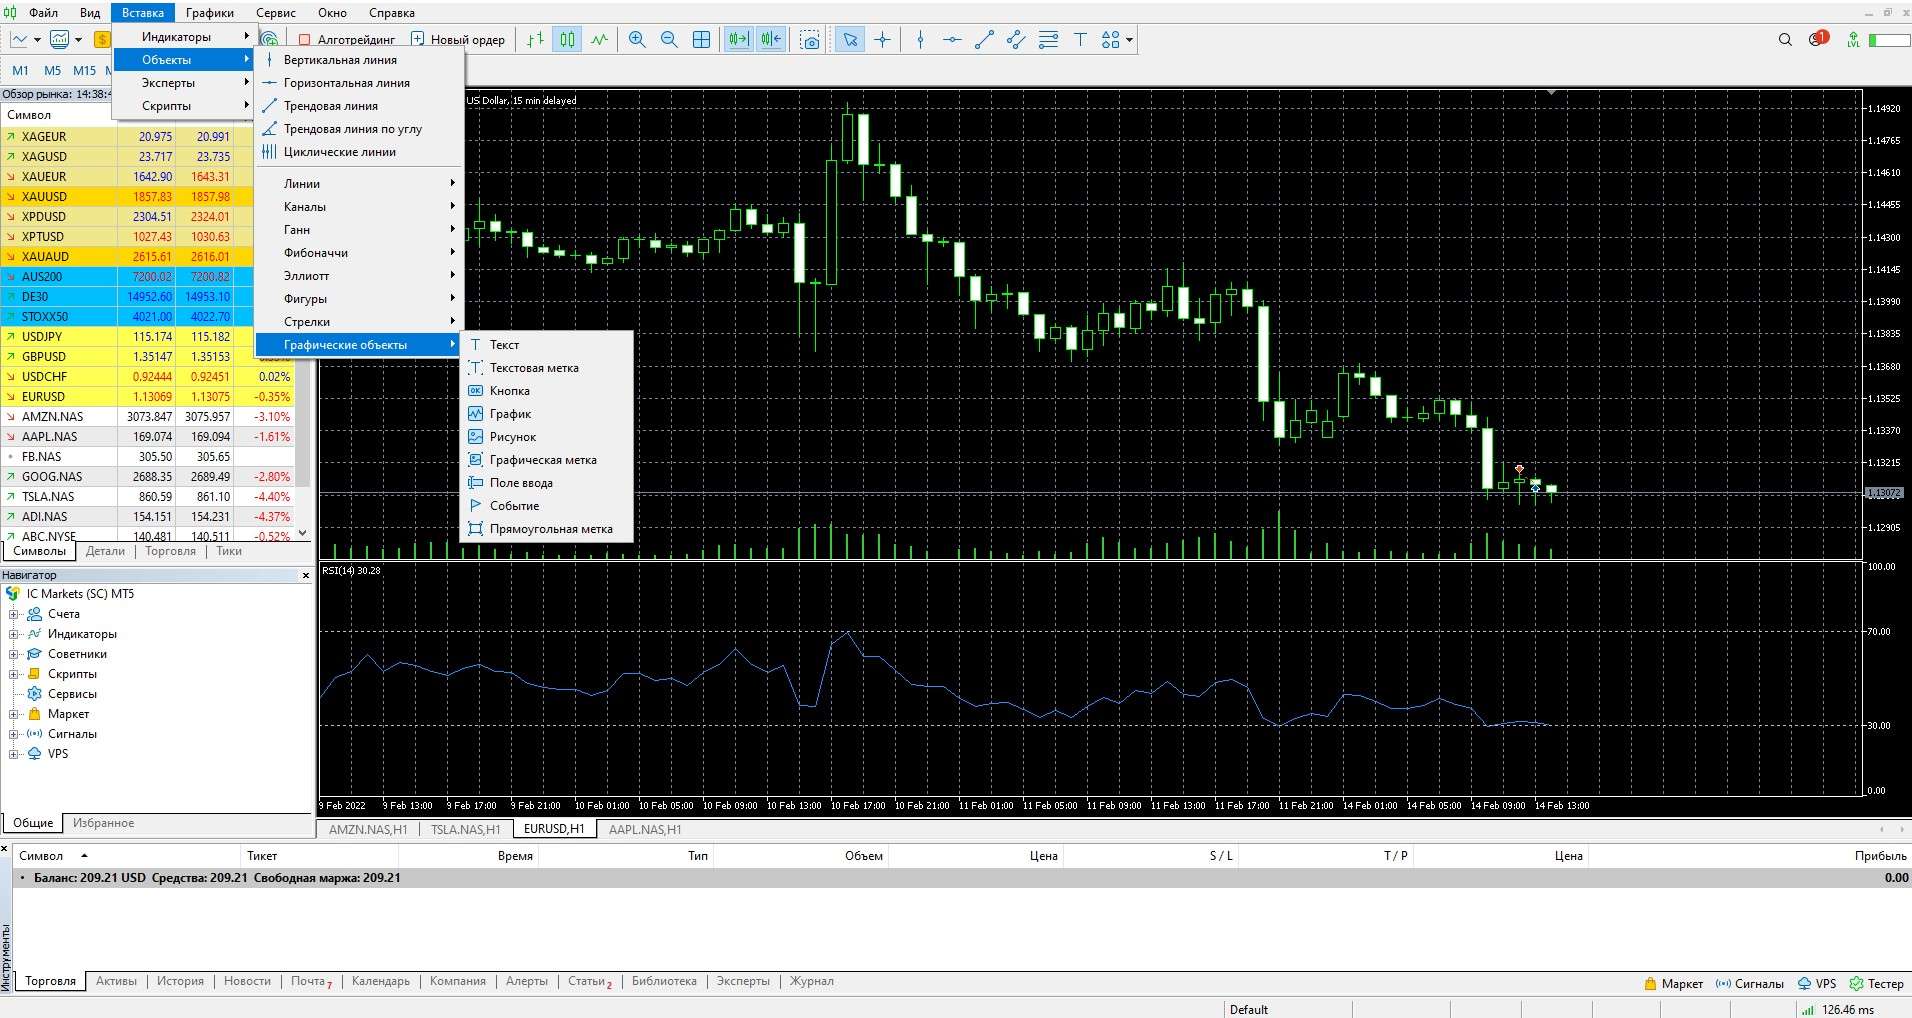Screen dimensions: 1912x1018
Task: Click the search magnifier icon
Action: click(1785, 40)
